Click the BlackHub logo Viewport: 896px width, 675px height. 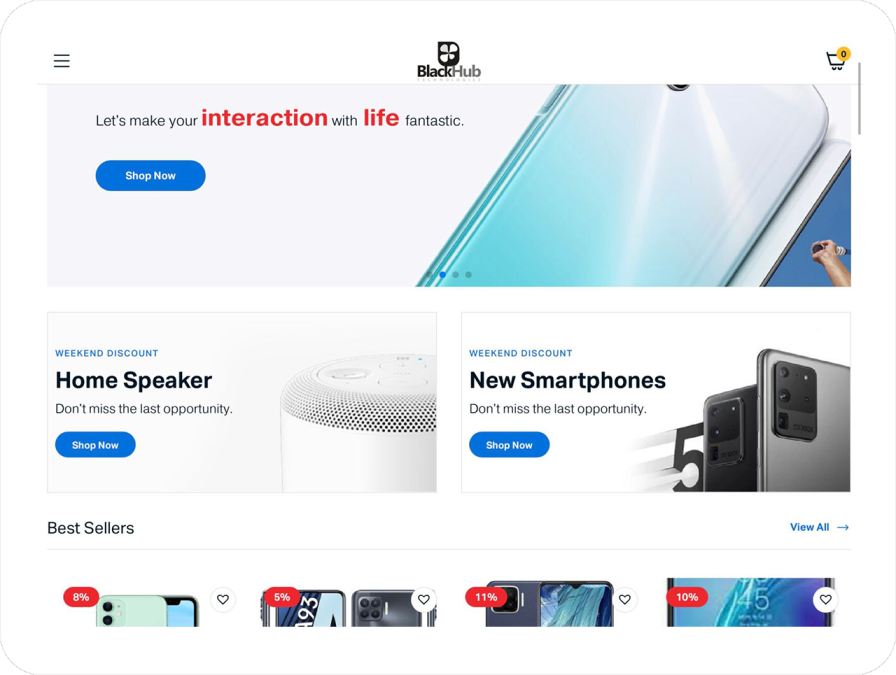pyautogui.click(x=449, y=61)
